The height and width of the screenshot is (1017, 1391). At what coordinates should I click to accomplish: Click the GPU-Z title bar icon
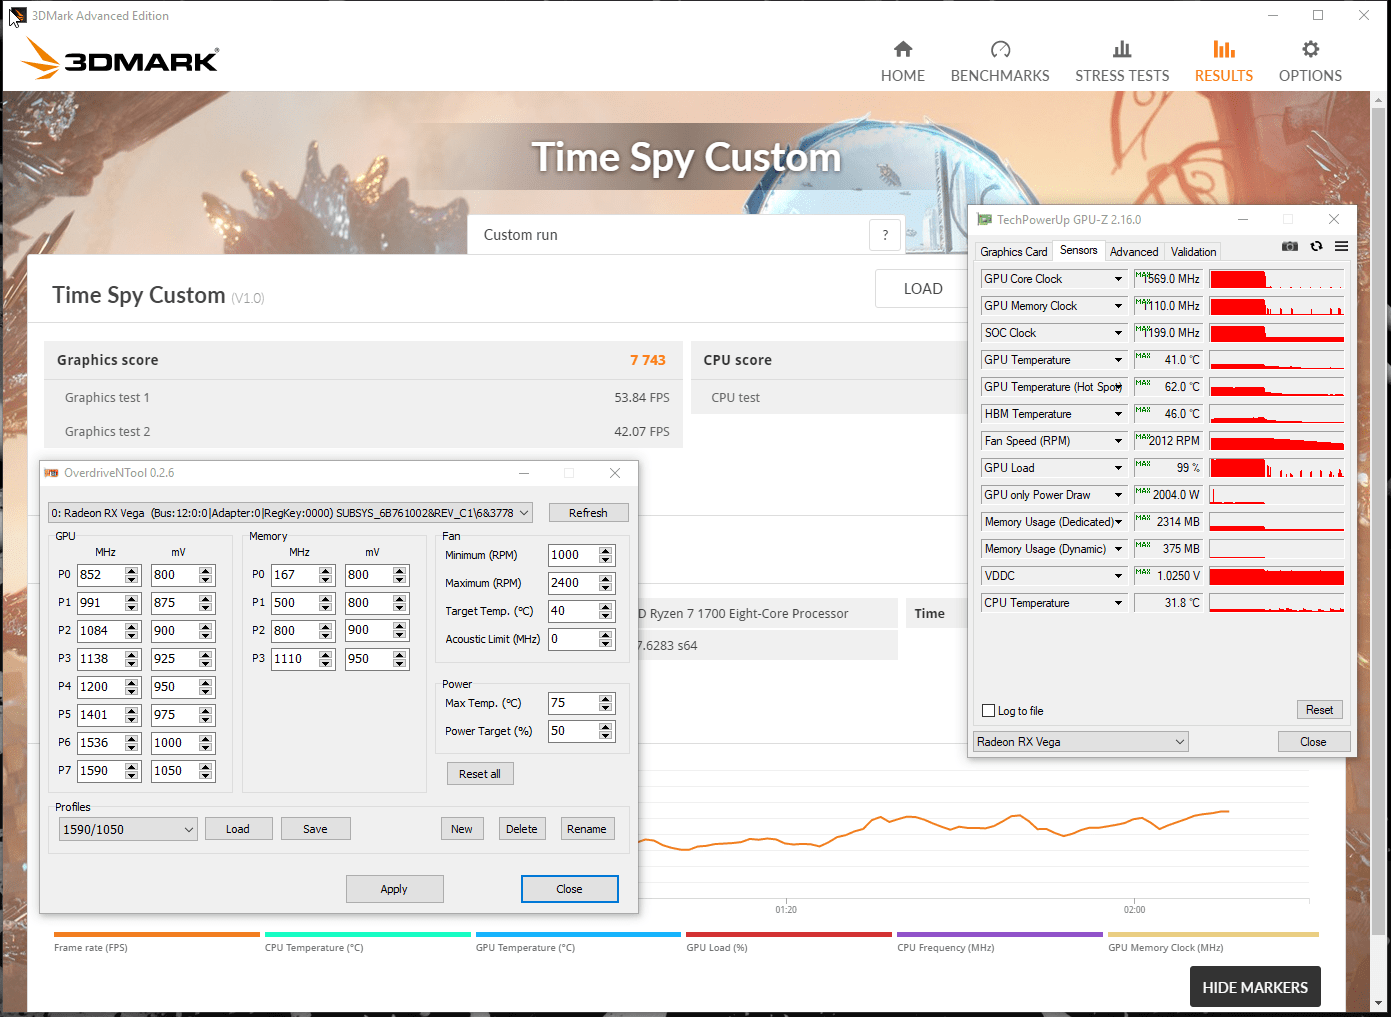[x=984, y=220]
